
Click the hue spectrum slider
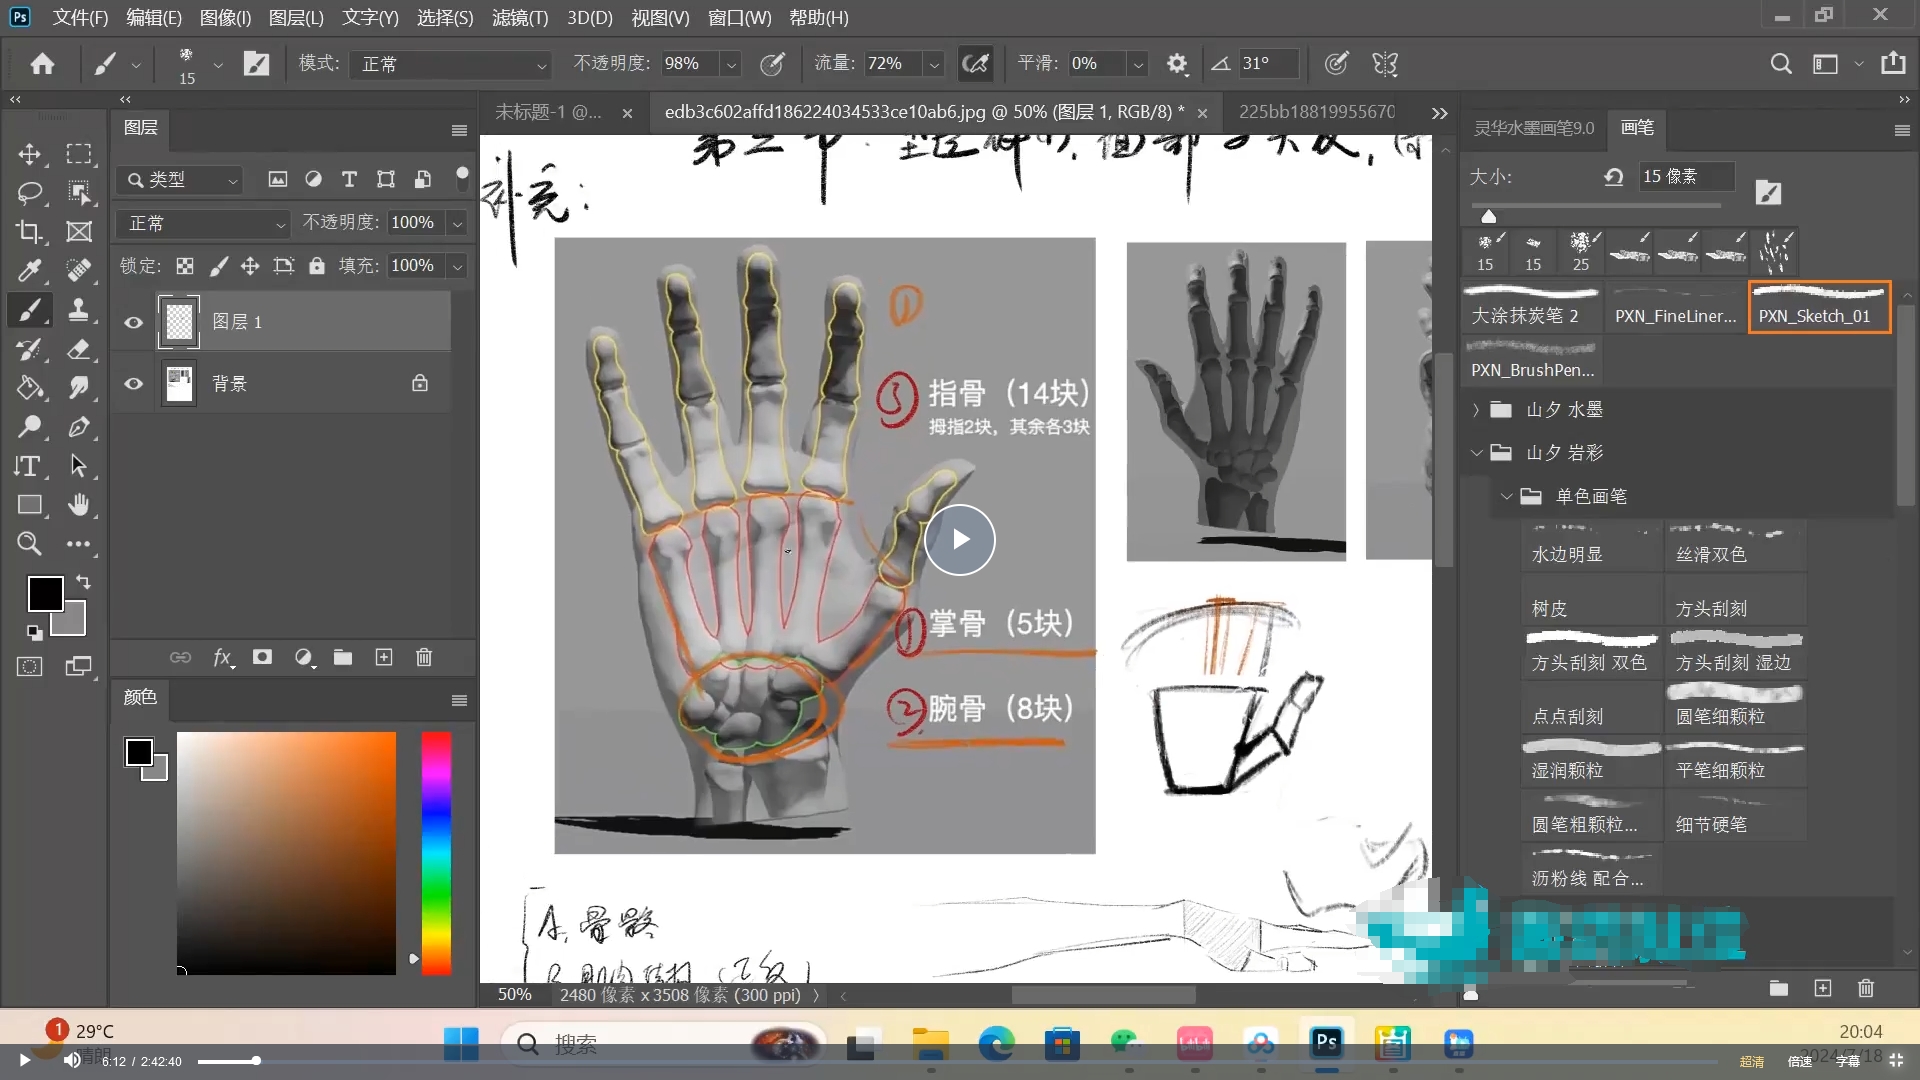(x=436, y=853)
